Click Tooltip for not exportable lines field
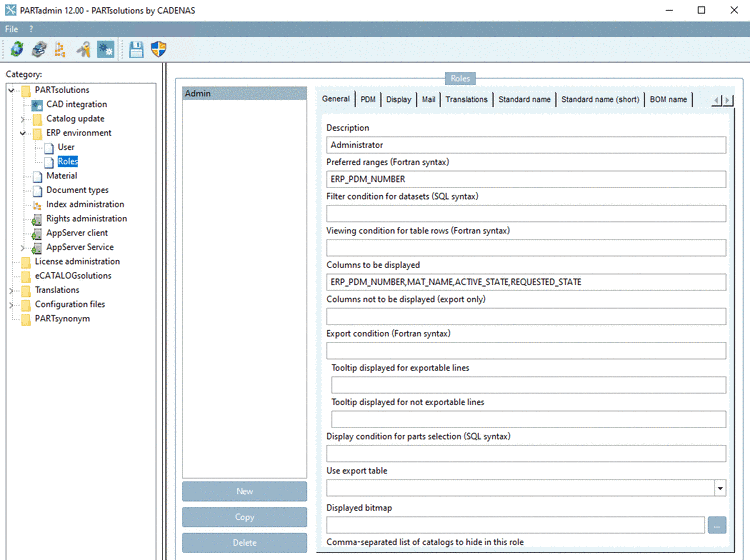 coord(529,419)
